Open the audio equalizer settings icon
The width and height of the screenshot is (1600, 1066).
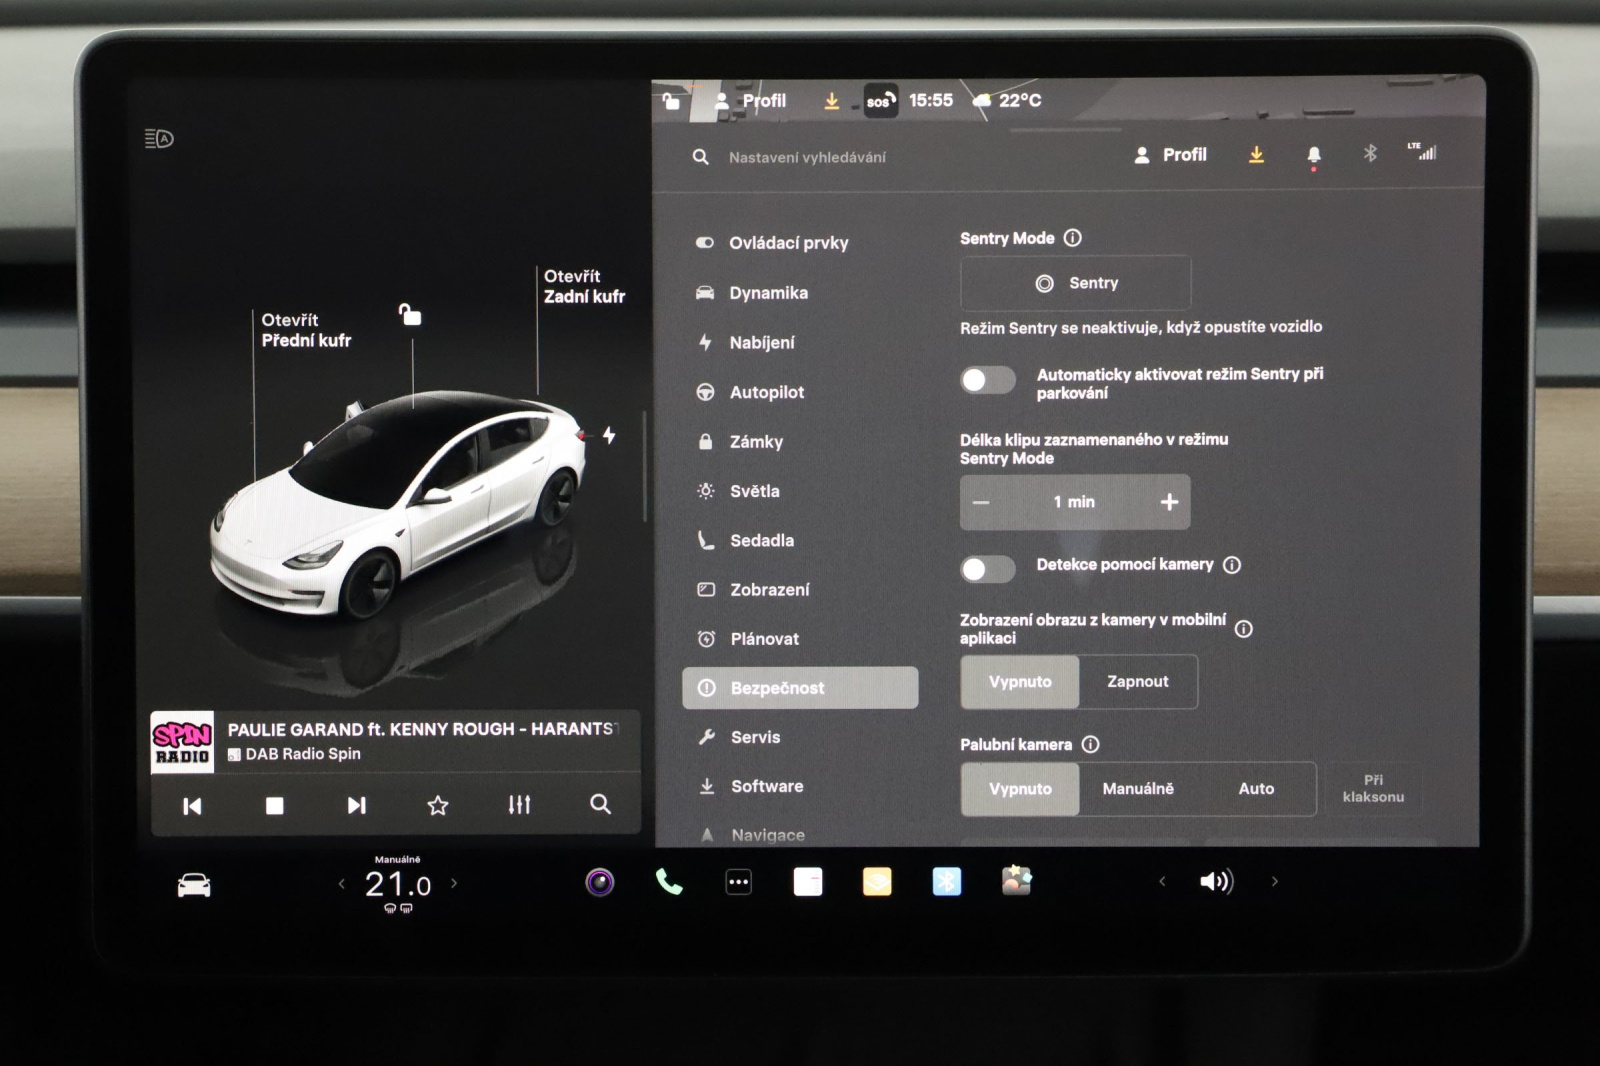click(x=519, y=805)
